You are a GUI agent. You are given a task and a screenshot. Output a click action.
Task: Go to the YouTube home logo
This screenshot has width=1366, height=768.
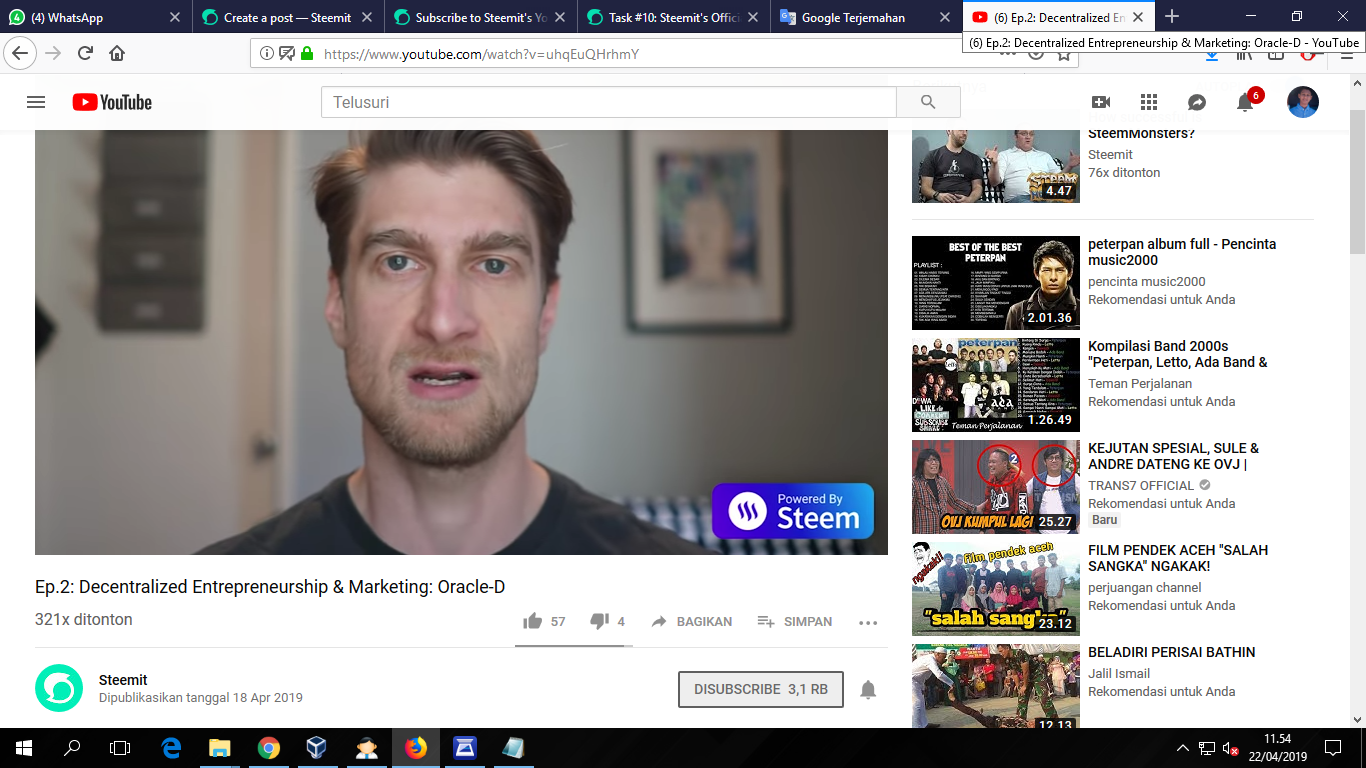tap(112, 102)
